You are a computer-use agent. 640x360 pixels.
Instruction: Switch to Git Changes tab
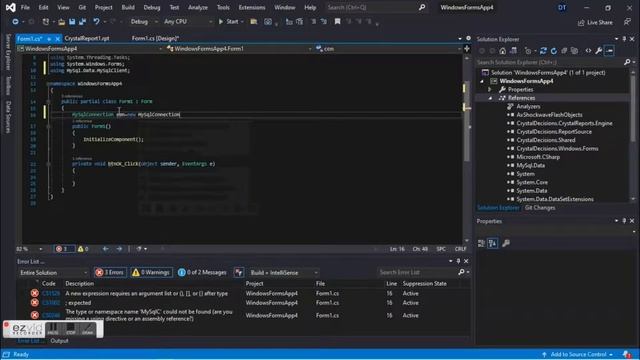tap(540, 208)
